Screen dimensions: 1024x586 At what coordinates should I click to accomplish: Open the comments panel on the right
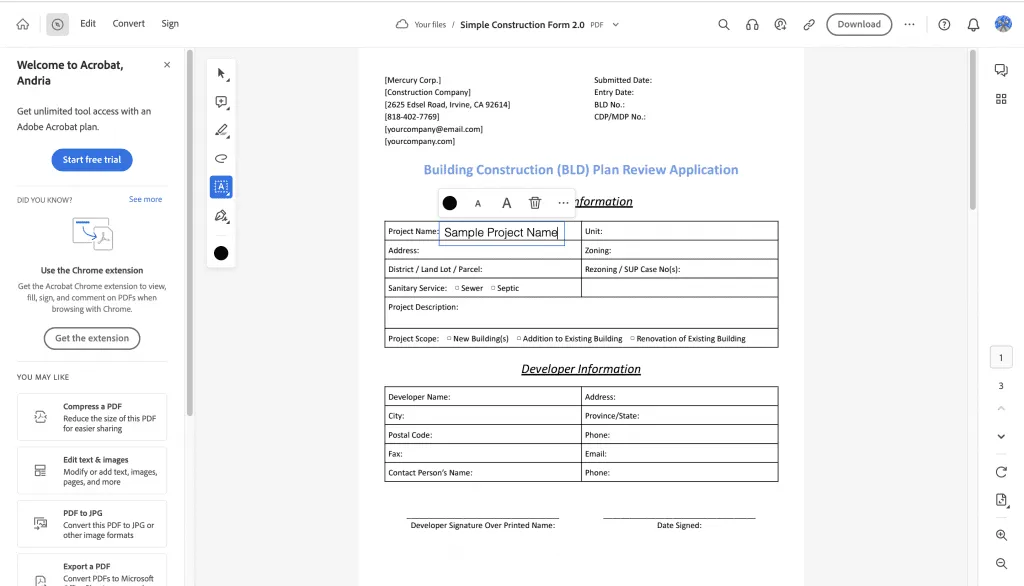click(x=1002, y=69)
